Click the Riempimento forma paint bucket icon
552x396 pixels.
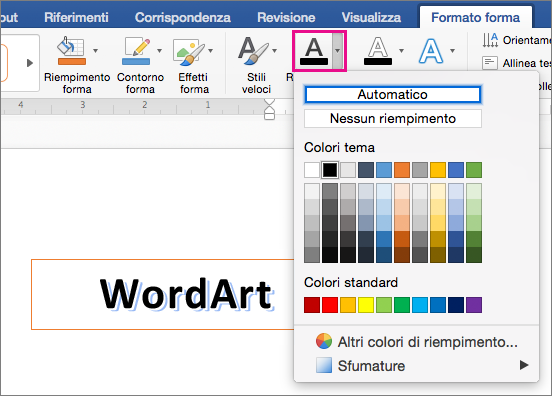coord(72,51)
